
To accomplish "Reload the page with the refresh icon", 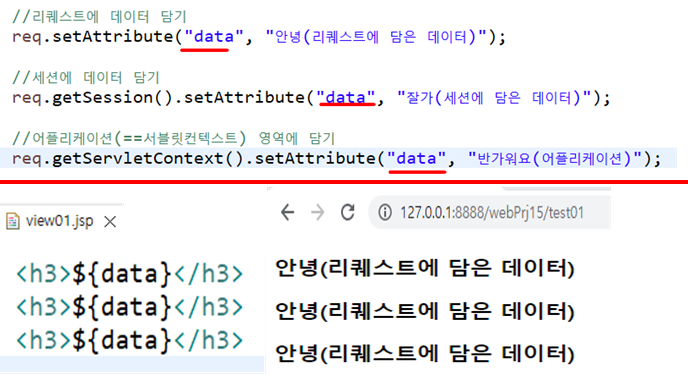I will [x=348, y=212].
